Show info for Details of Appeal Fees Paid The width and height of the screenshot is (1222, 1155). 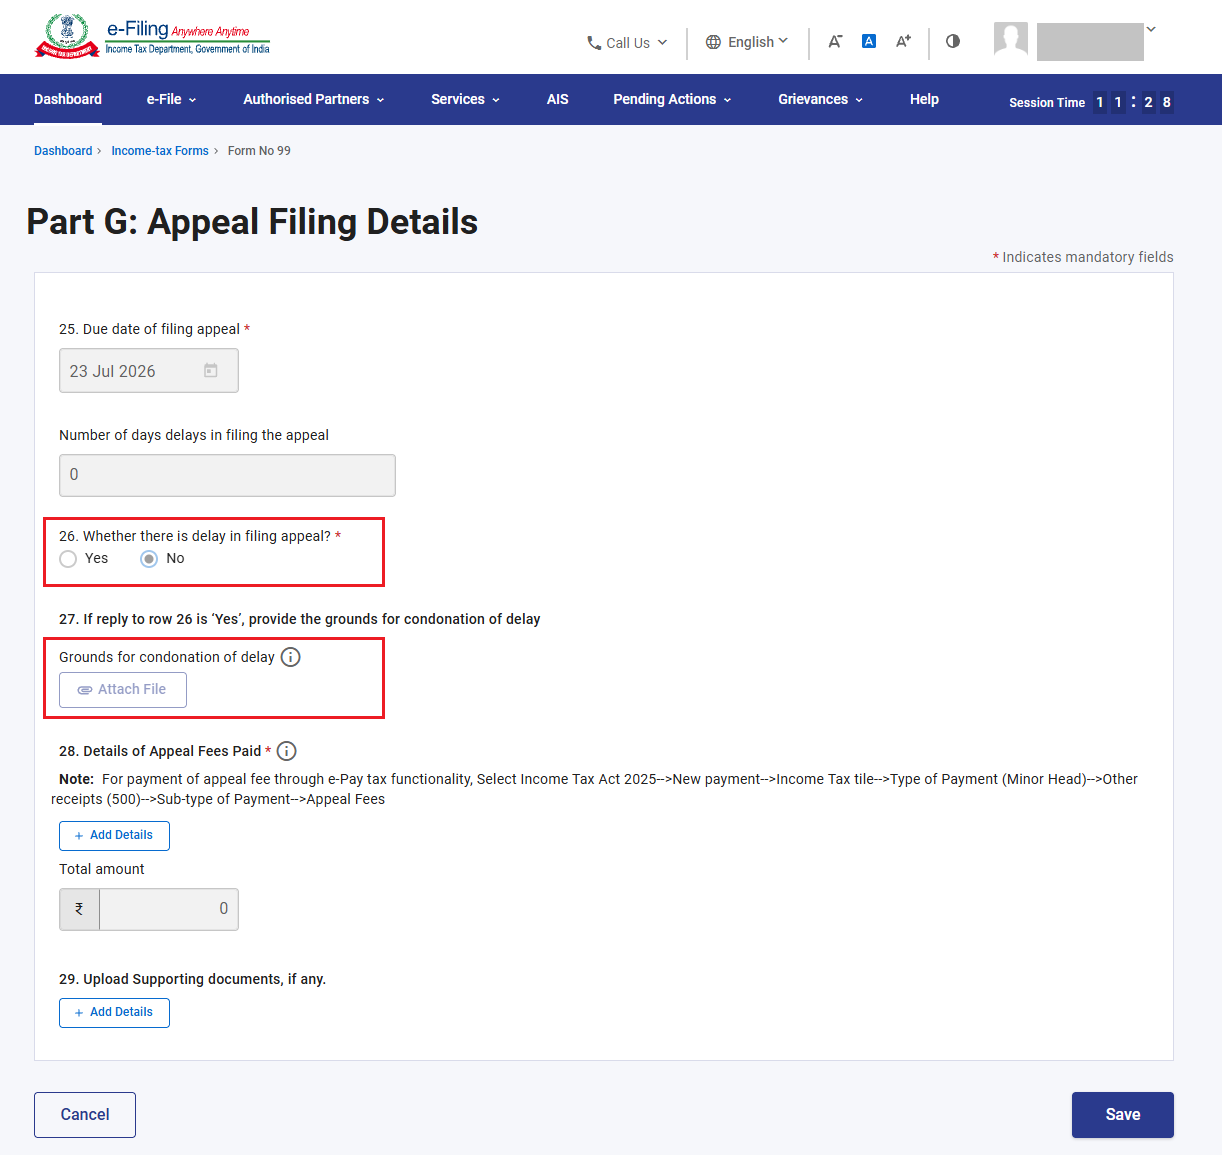click(x=286, y=751)
